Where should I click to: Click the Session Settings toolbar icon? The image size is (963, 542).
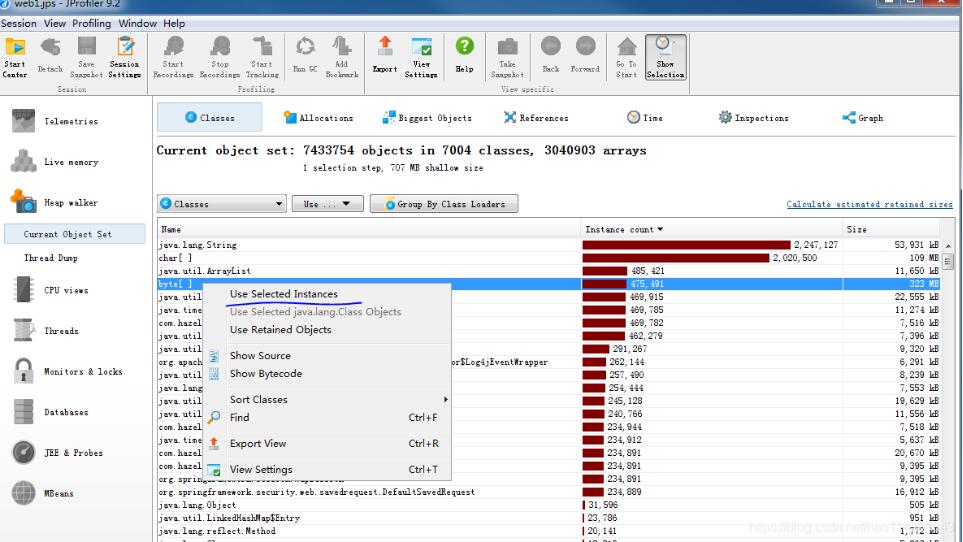click(125, 57)
